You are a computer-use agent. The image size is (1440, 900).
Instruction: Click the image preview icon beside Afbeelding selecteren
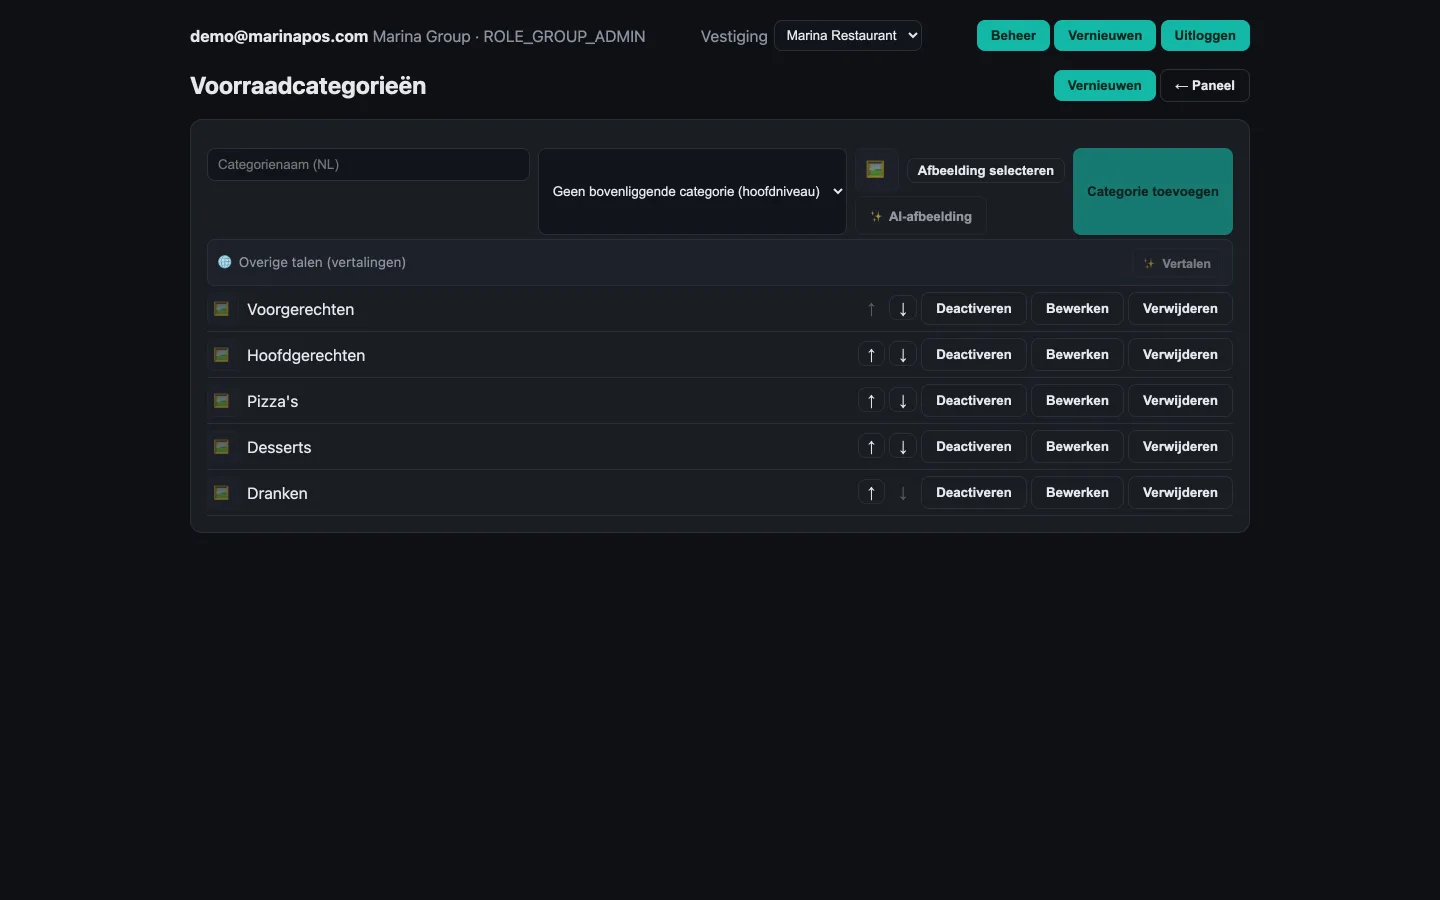click(876, 170)
